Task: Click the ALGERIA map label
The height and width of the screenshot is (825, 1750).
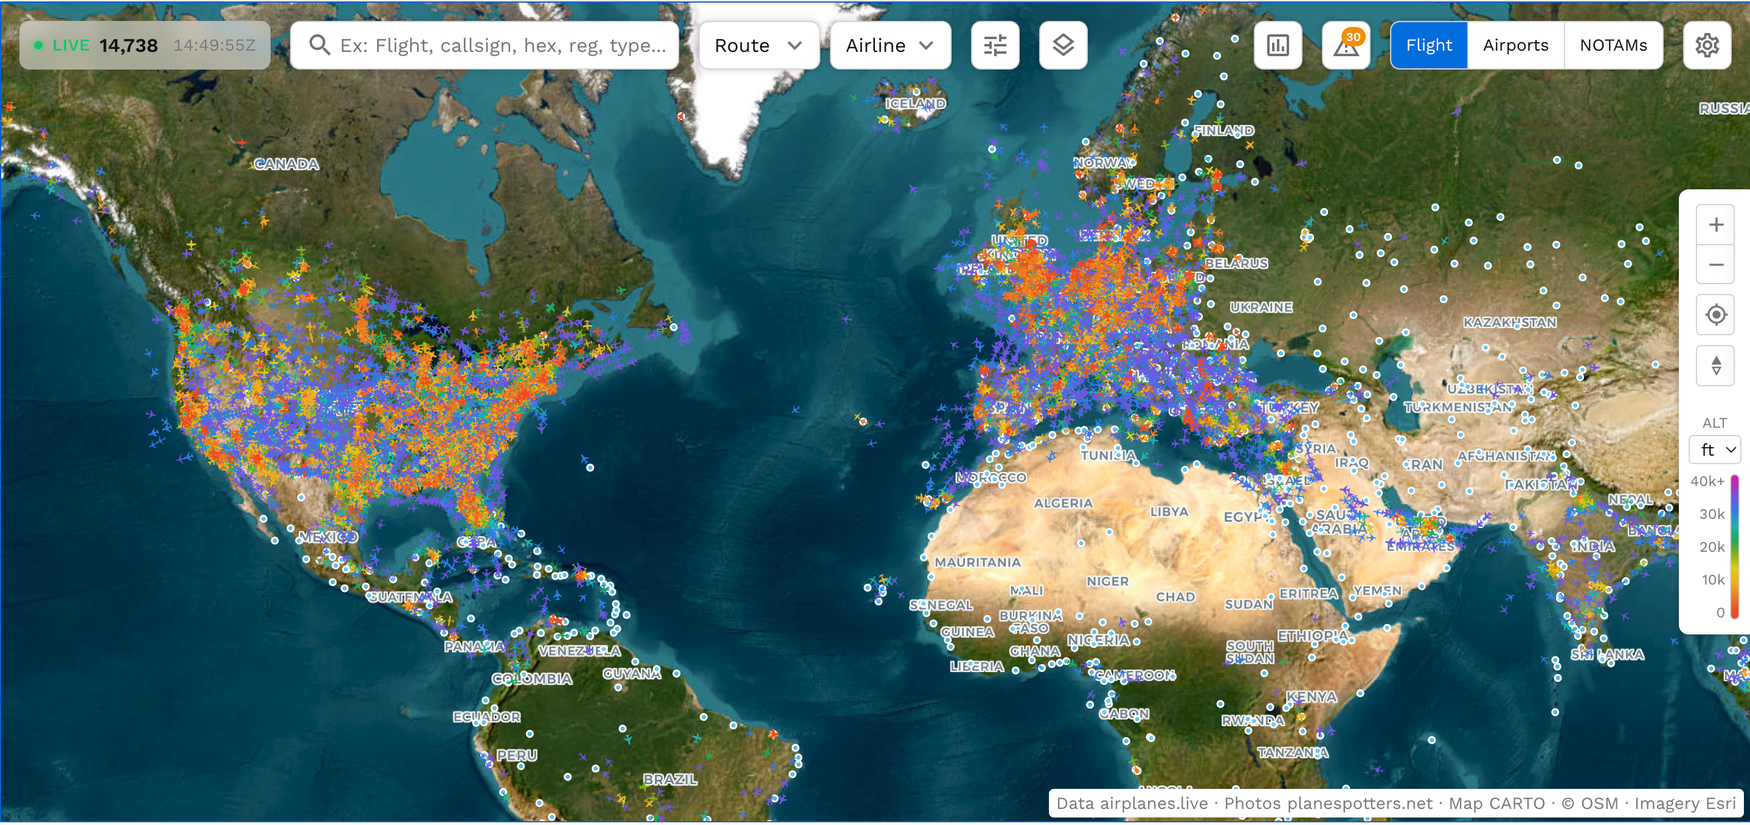Action: click(1063, 503)
